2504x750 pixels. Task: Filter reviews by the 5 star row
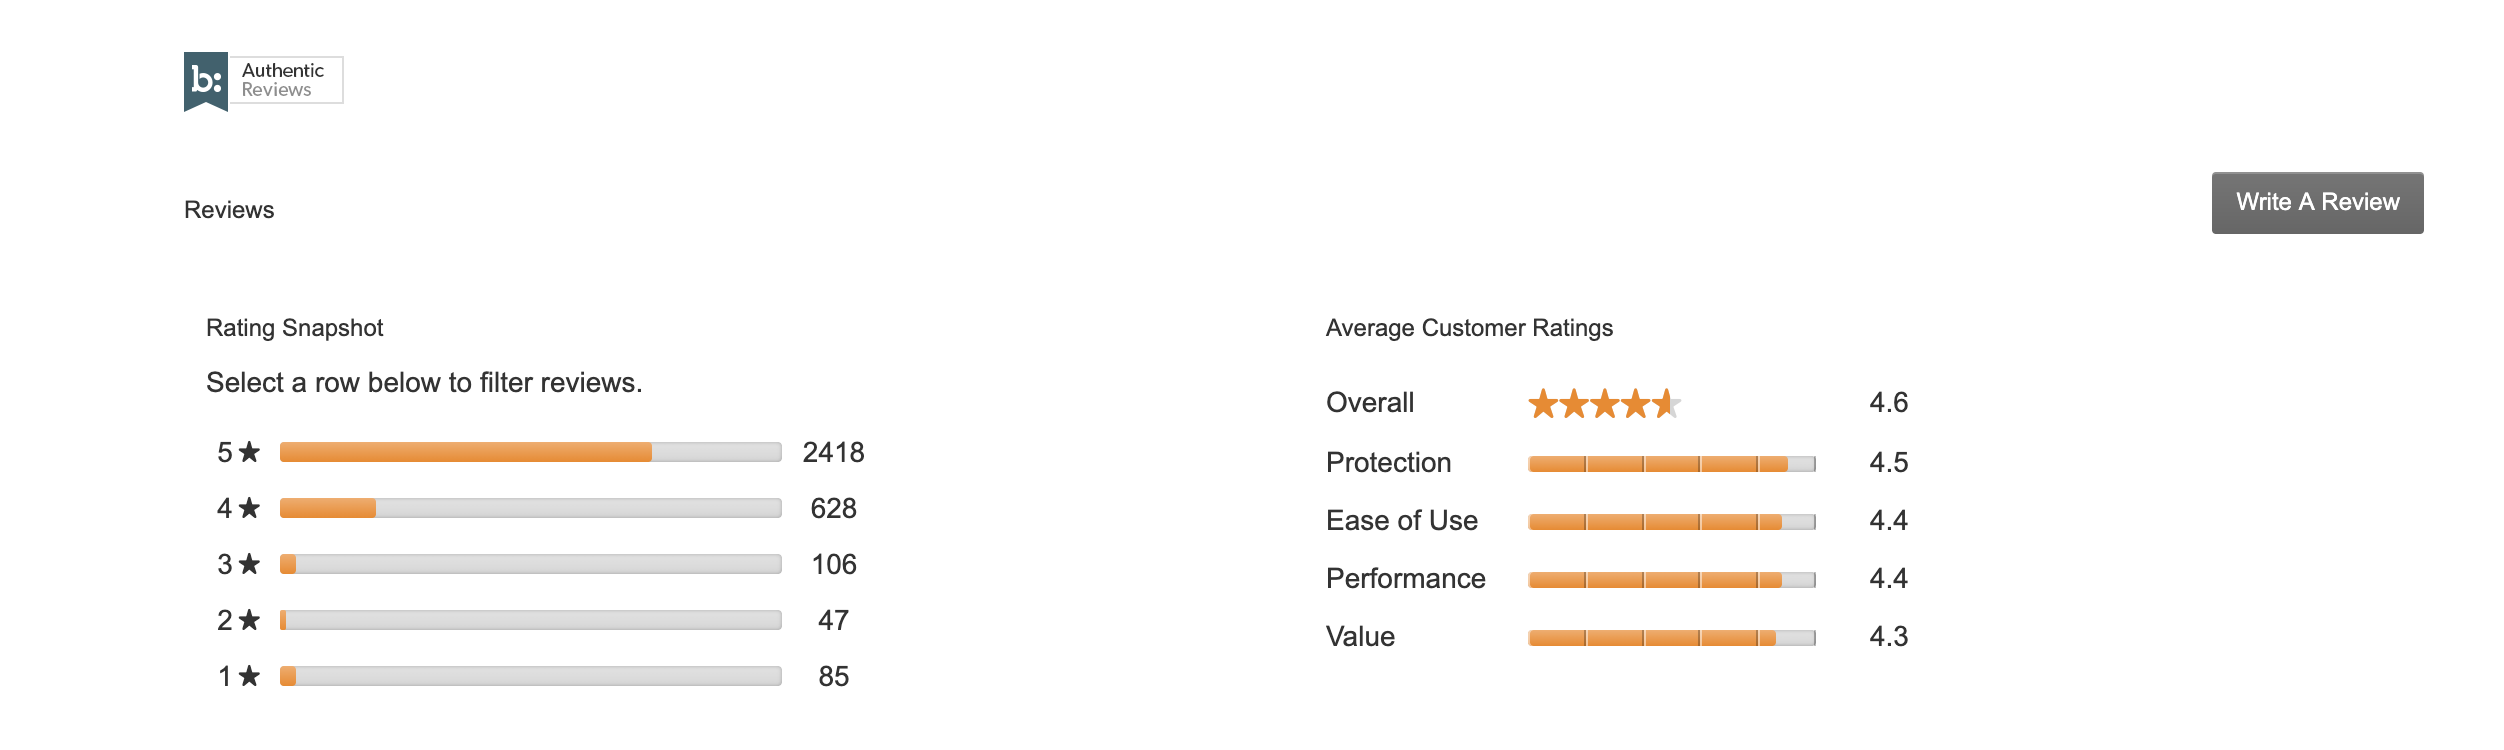530,452
